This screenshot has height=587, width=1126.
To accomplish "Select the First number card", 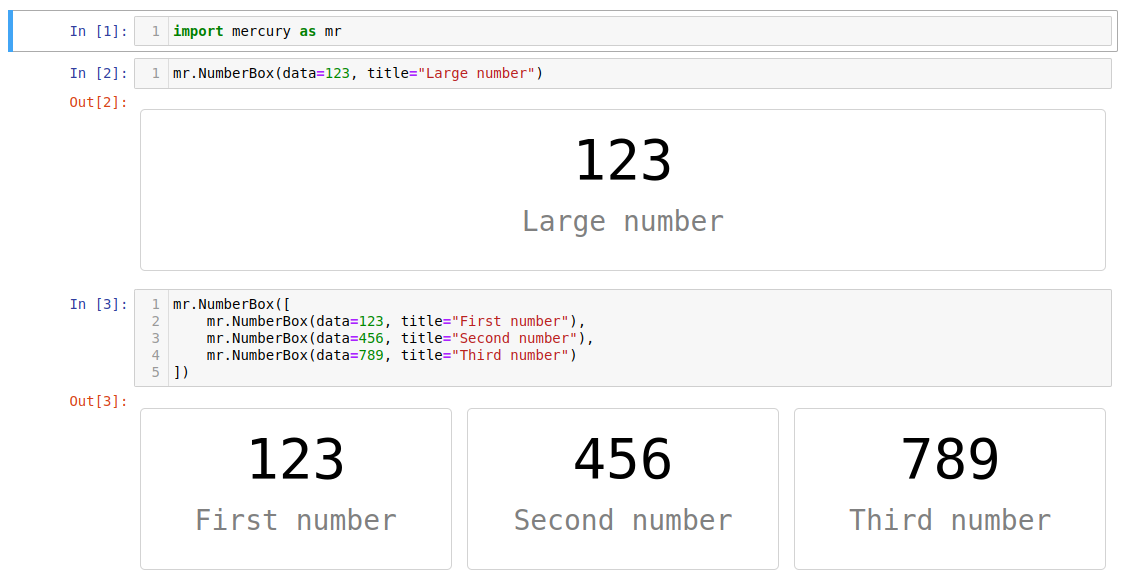I will tap(296, 488).
